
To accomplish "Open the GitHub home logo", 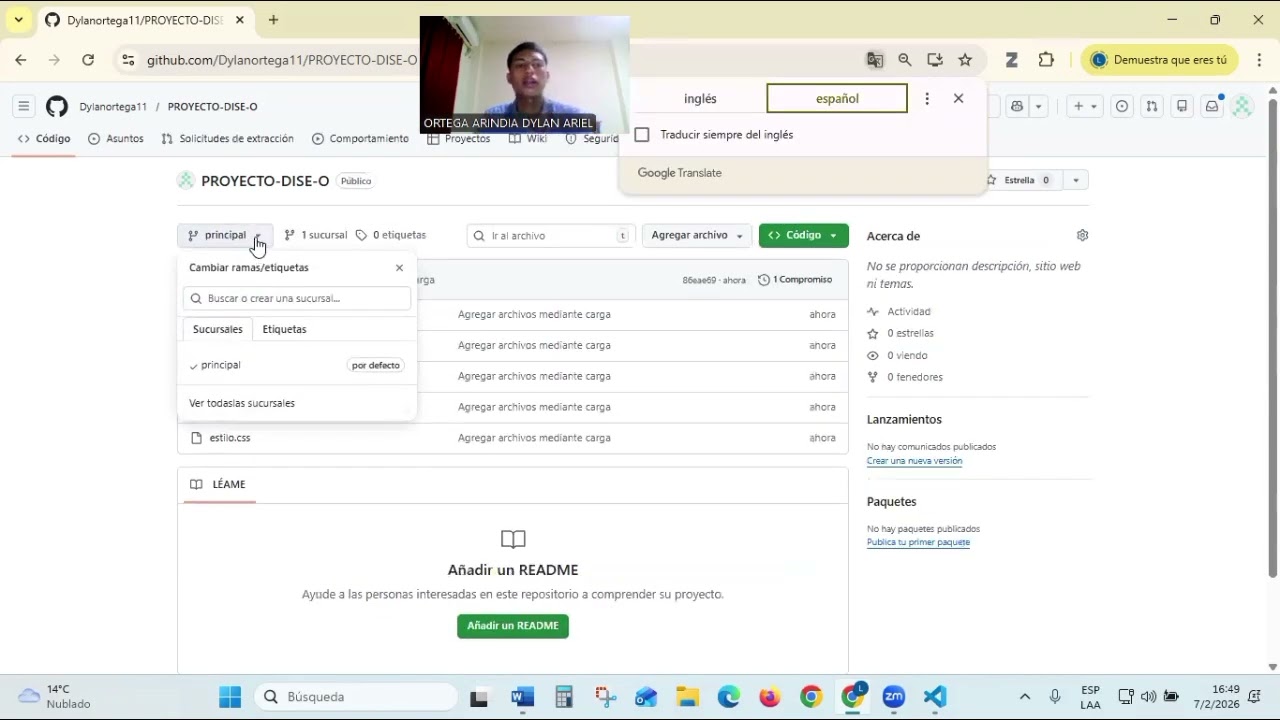I will pos(57,106).
